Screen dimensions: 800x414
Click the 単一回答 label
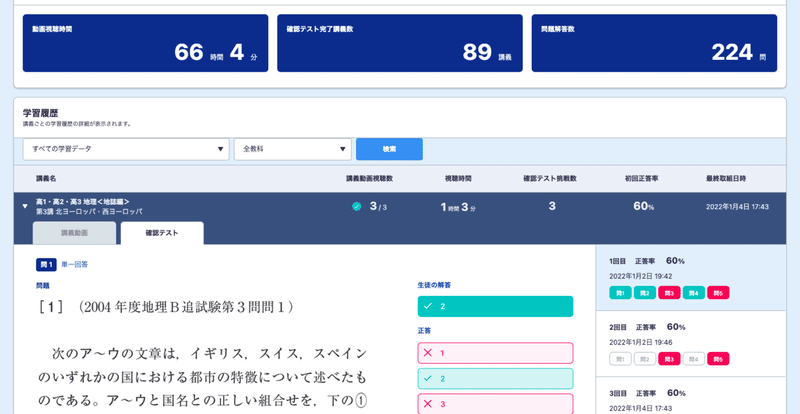click(74, 264)
